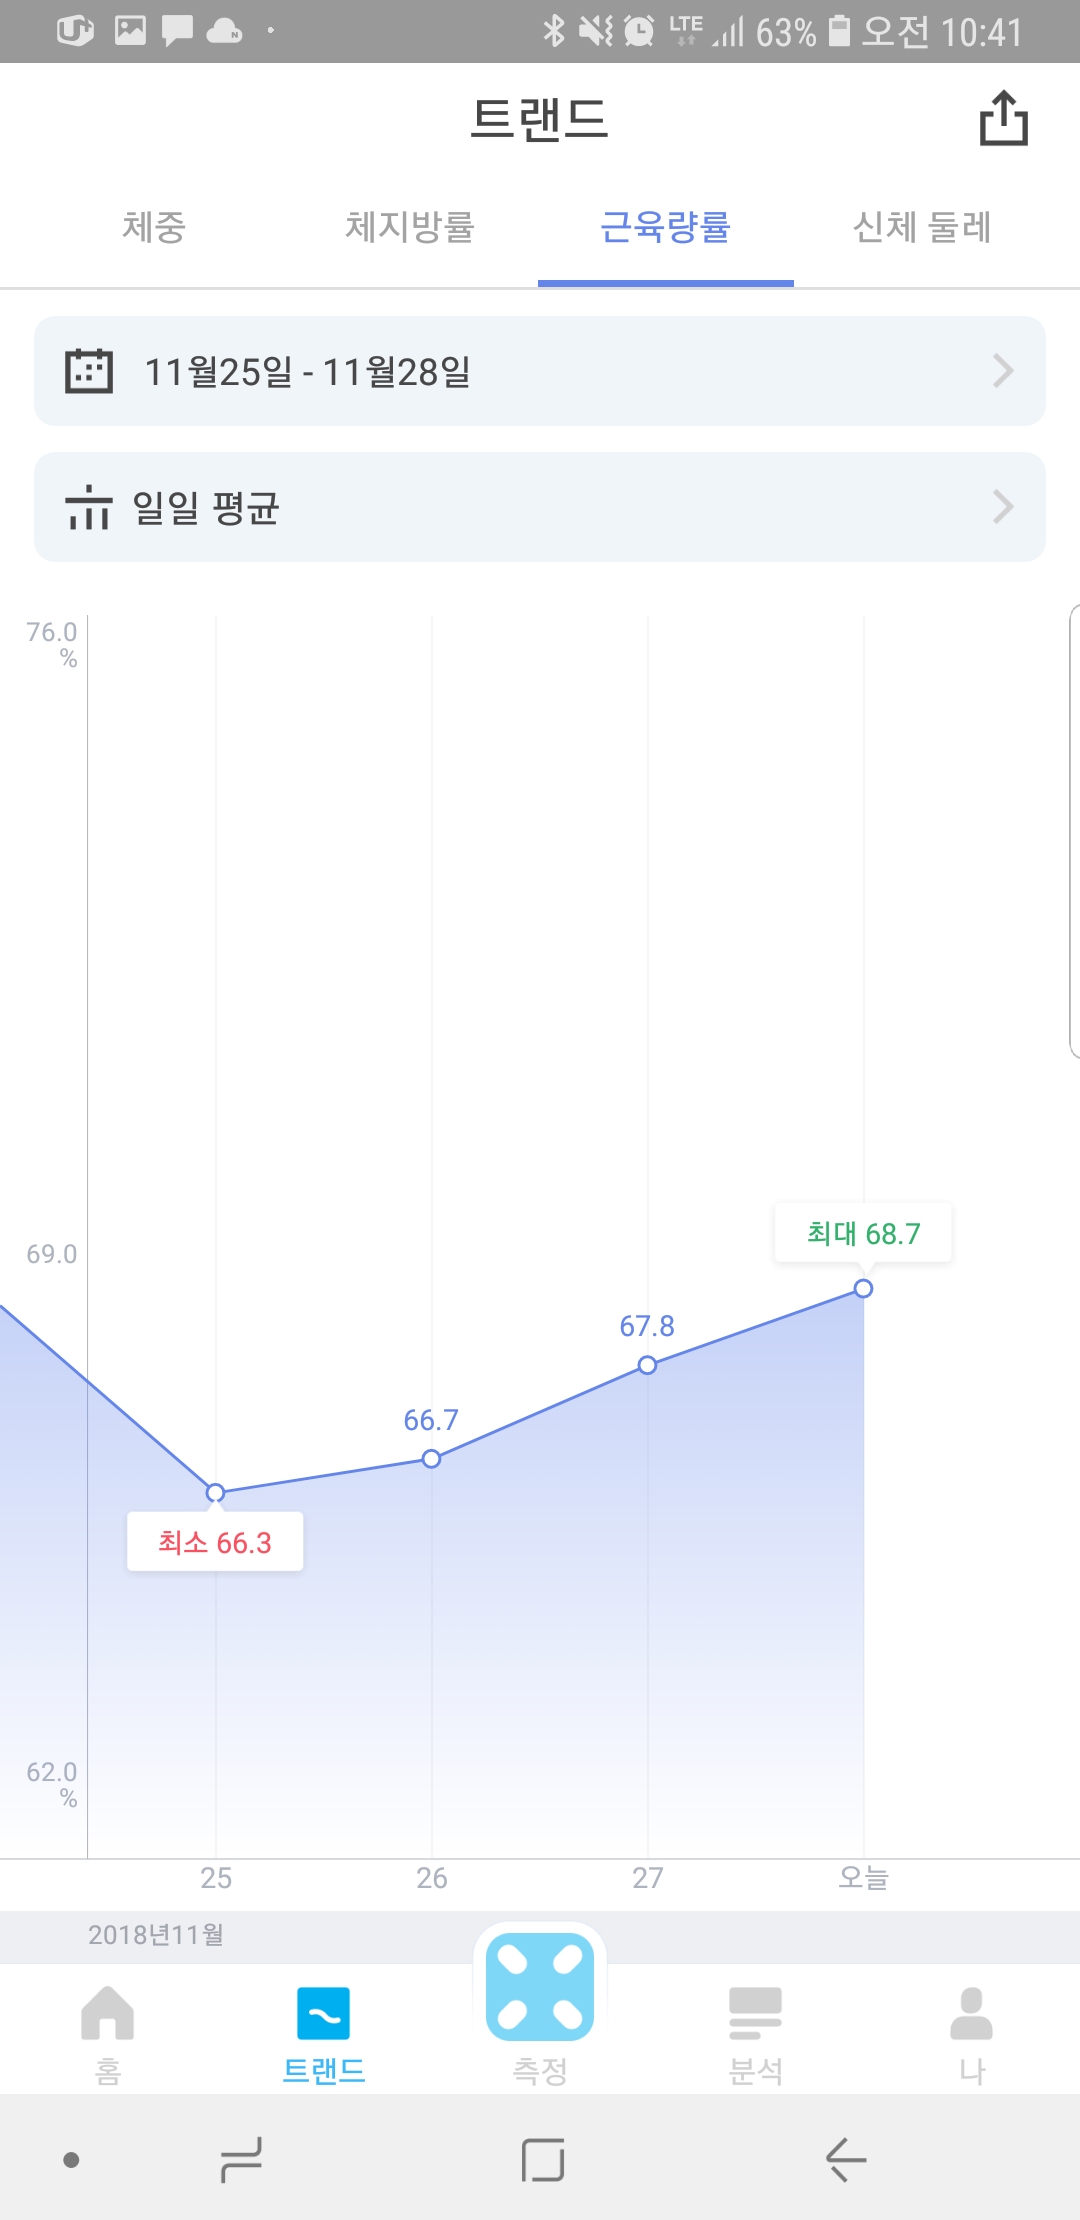Tap the bar chart icon beside 일일 평균
1080x2220 pixels.
pyautogui.click(x=89, y=507)
